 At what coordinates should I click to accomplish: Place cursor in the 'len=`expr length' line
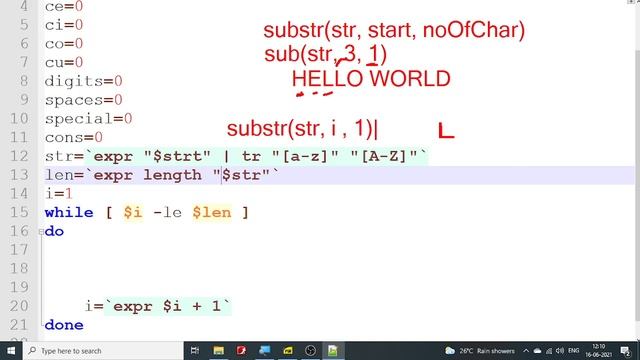point(162,175)
